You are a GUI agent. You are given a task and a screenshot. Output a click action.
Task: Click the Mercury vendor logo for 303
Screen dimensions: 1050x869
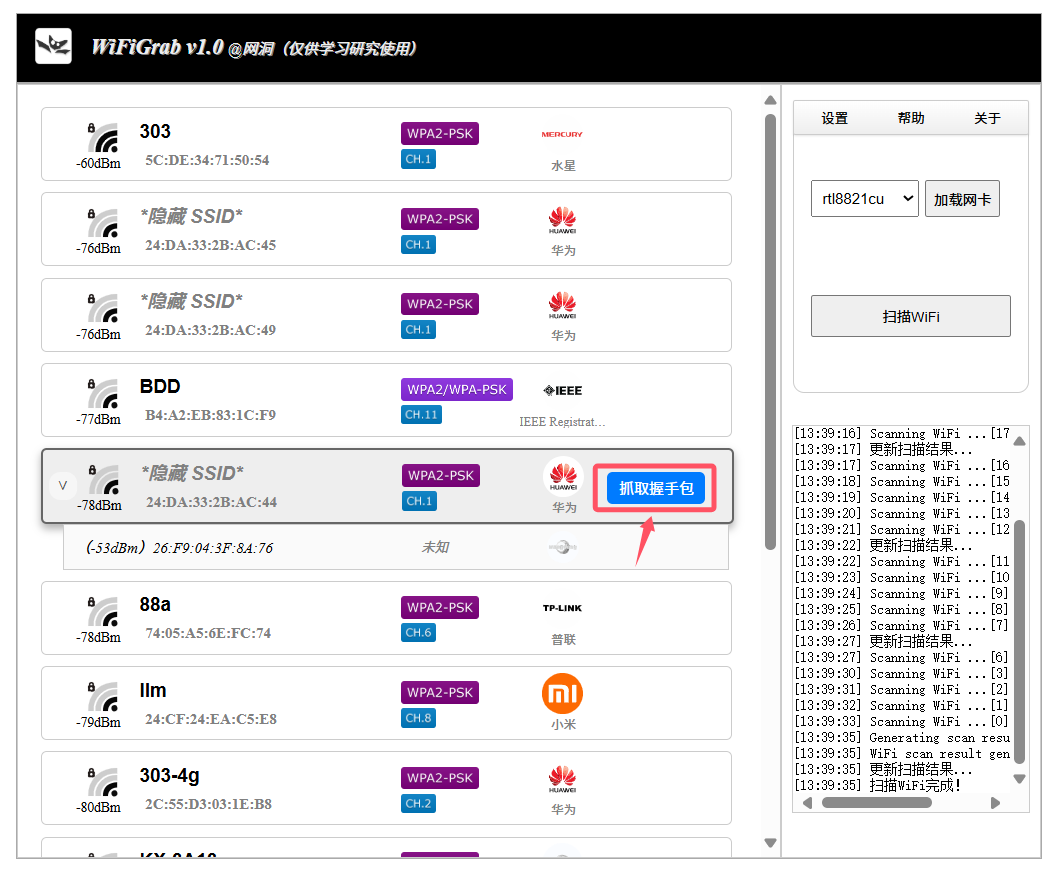[562, 135]
